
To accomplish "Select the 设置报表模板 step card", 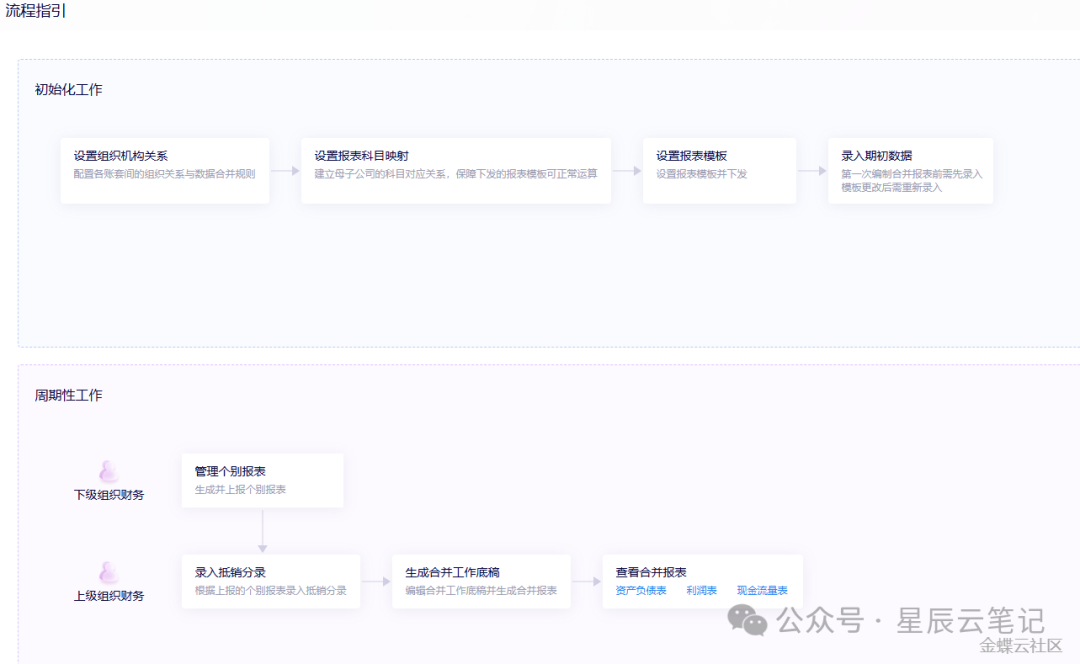I will (x=719, y=171).
